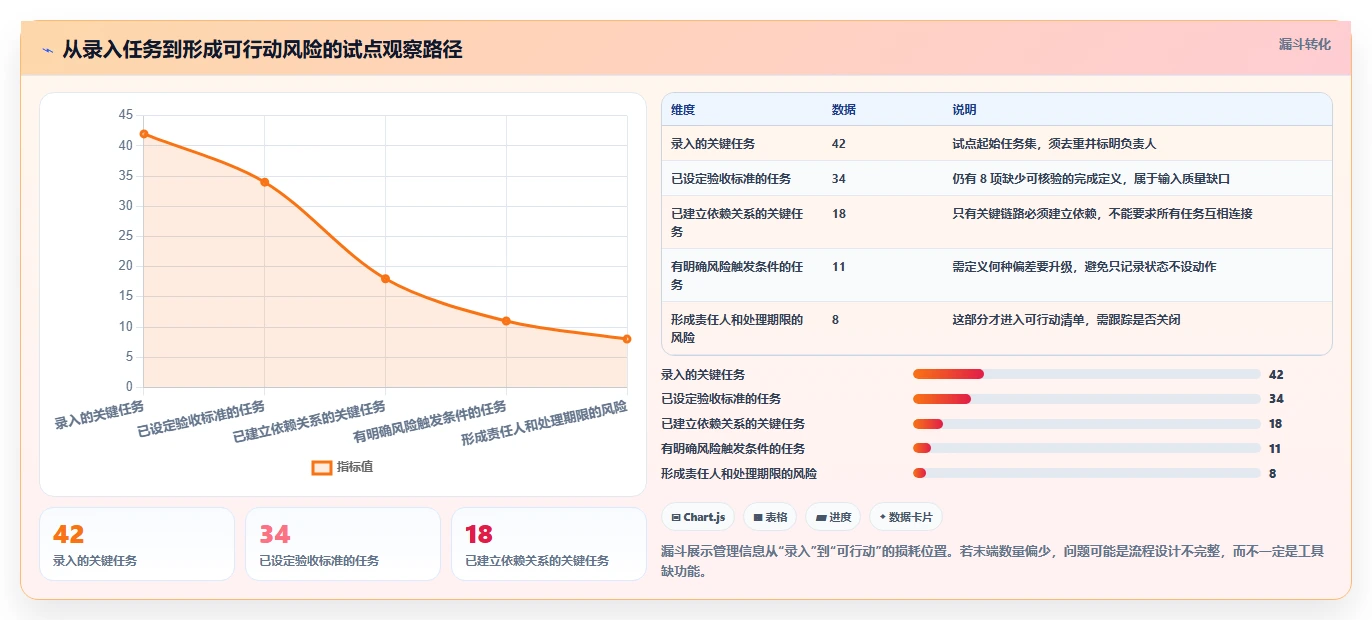
Task: Click the panel title 从录入任务到形成可行动风险的试点观察路径
Action: (262, 50)
